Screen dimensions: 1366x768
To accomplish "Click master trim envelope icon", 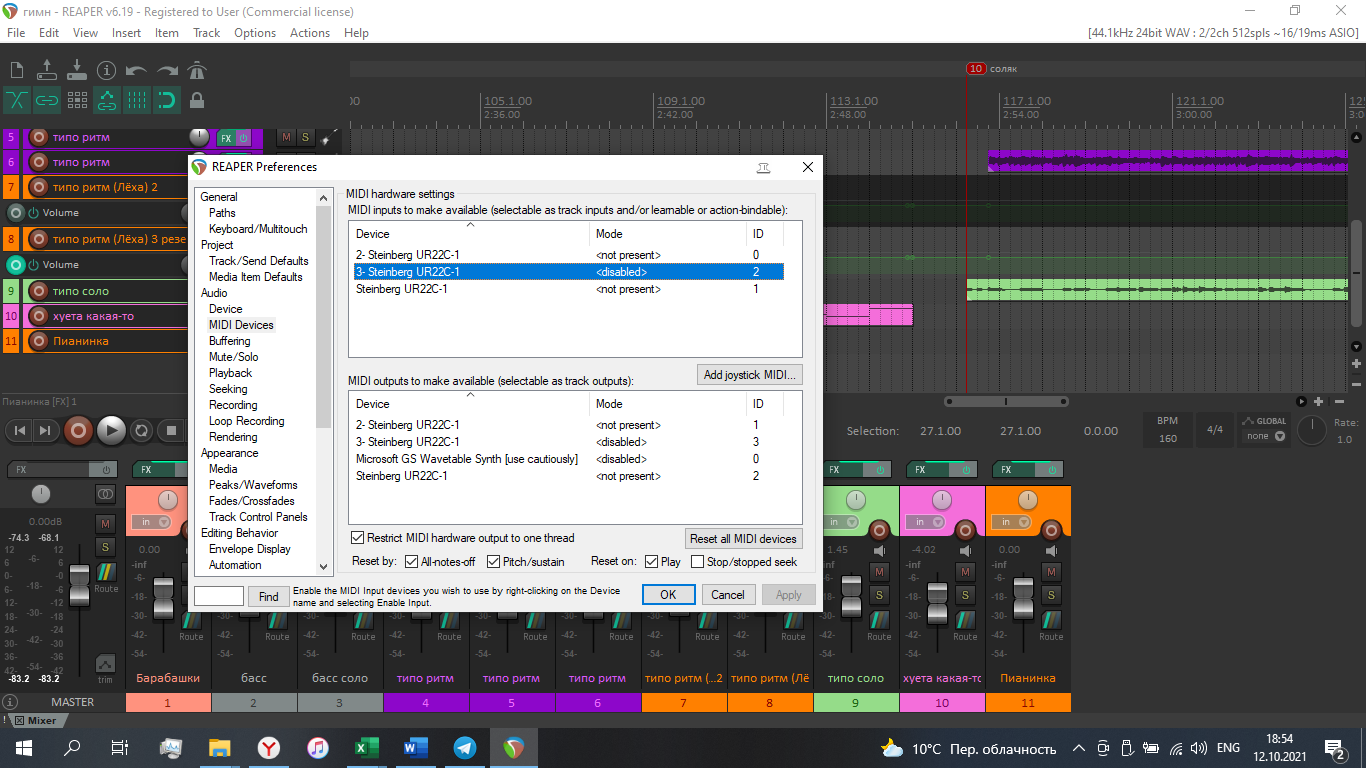I will (x=105, y=664).
